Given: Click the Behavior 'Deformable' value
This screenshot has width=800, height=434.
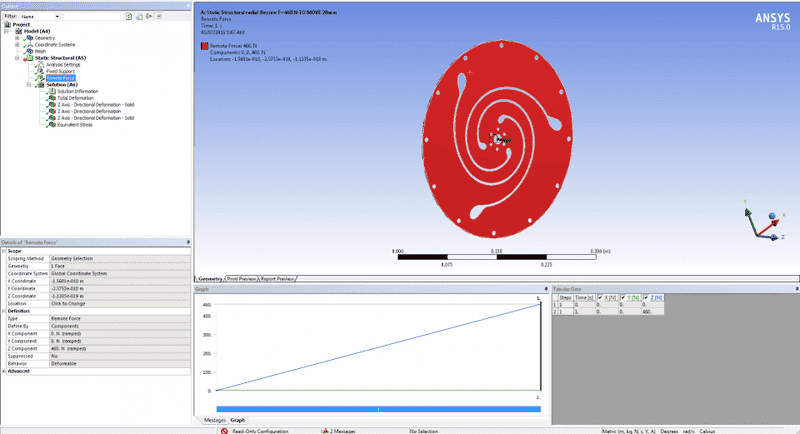Looking at the screenshot, I should [120, 364].
